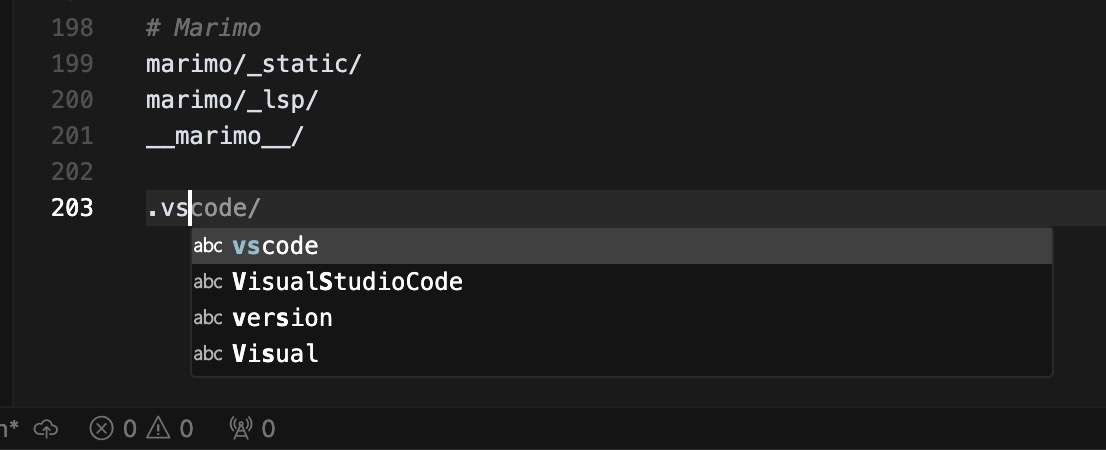Click line number 198 in the gutter
Screen dimensions: 1106x450
pyautogui.click(x=72, y=28)
